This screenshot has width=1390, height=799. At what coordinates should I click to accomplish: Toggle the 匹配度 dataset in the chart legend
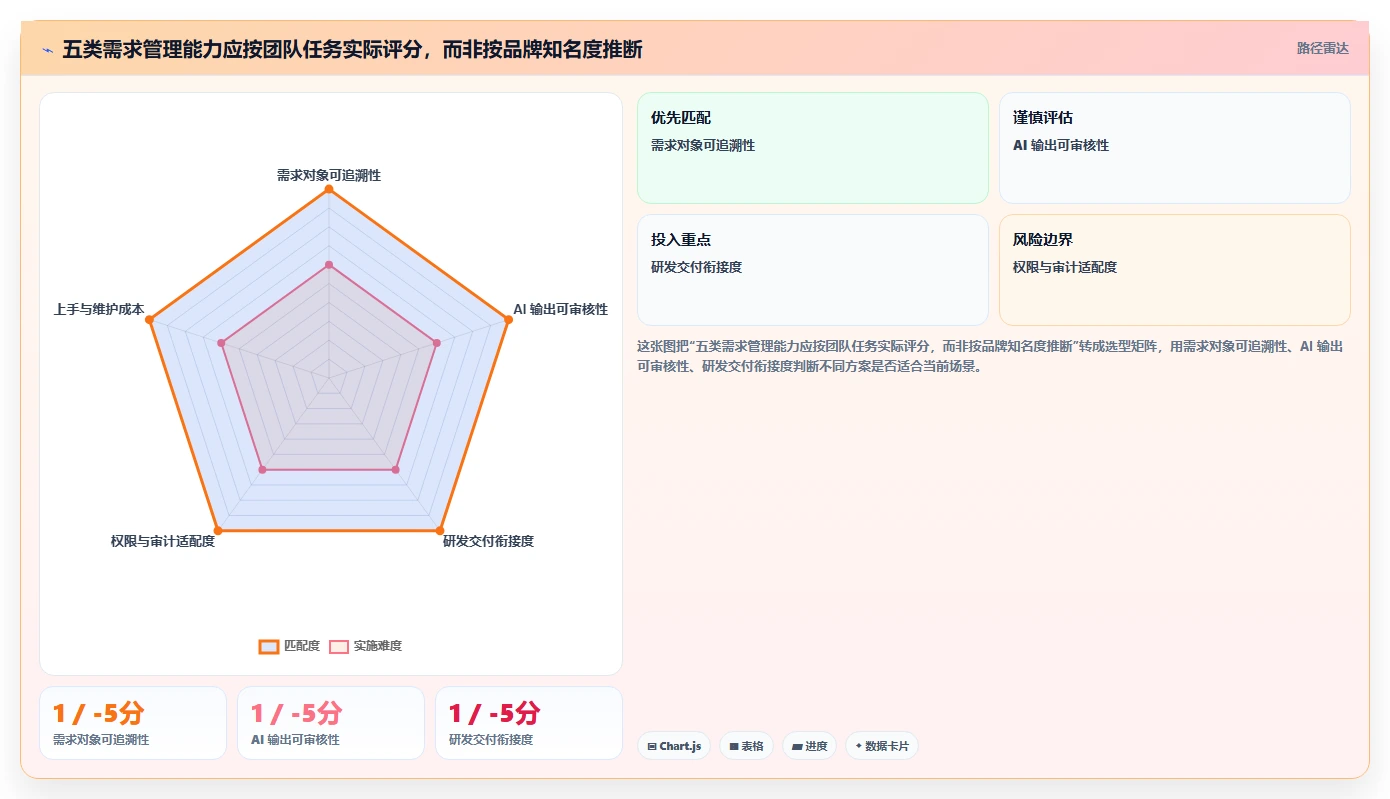click(289, 646)
